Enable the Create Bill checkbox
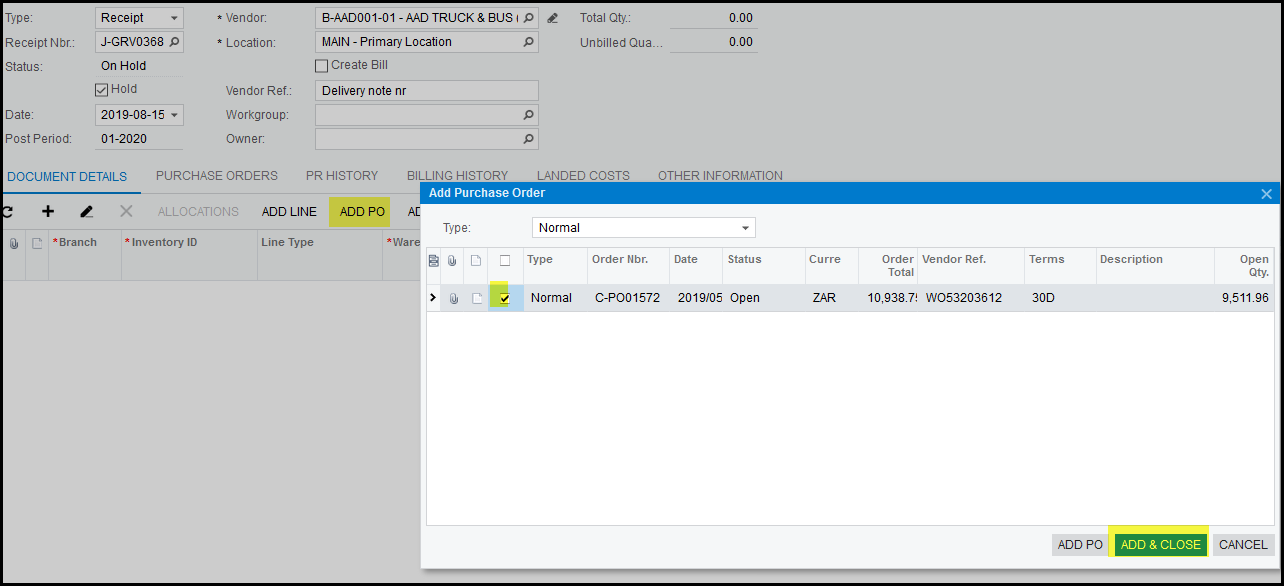Image resolution: width=1284 pixels, height=586 pixels. coord(322,66)
